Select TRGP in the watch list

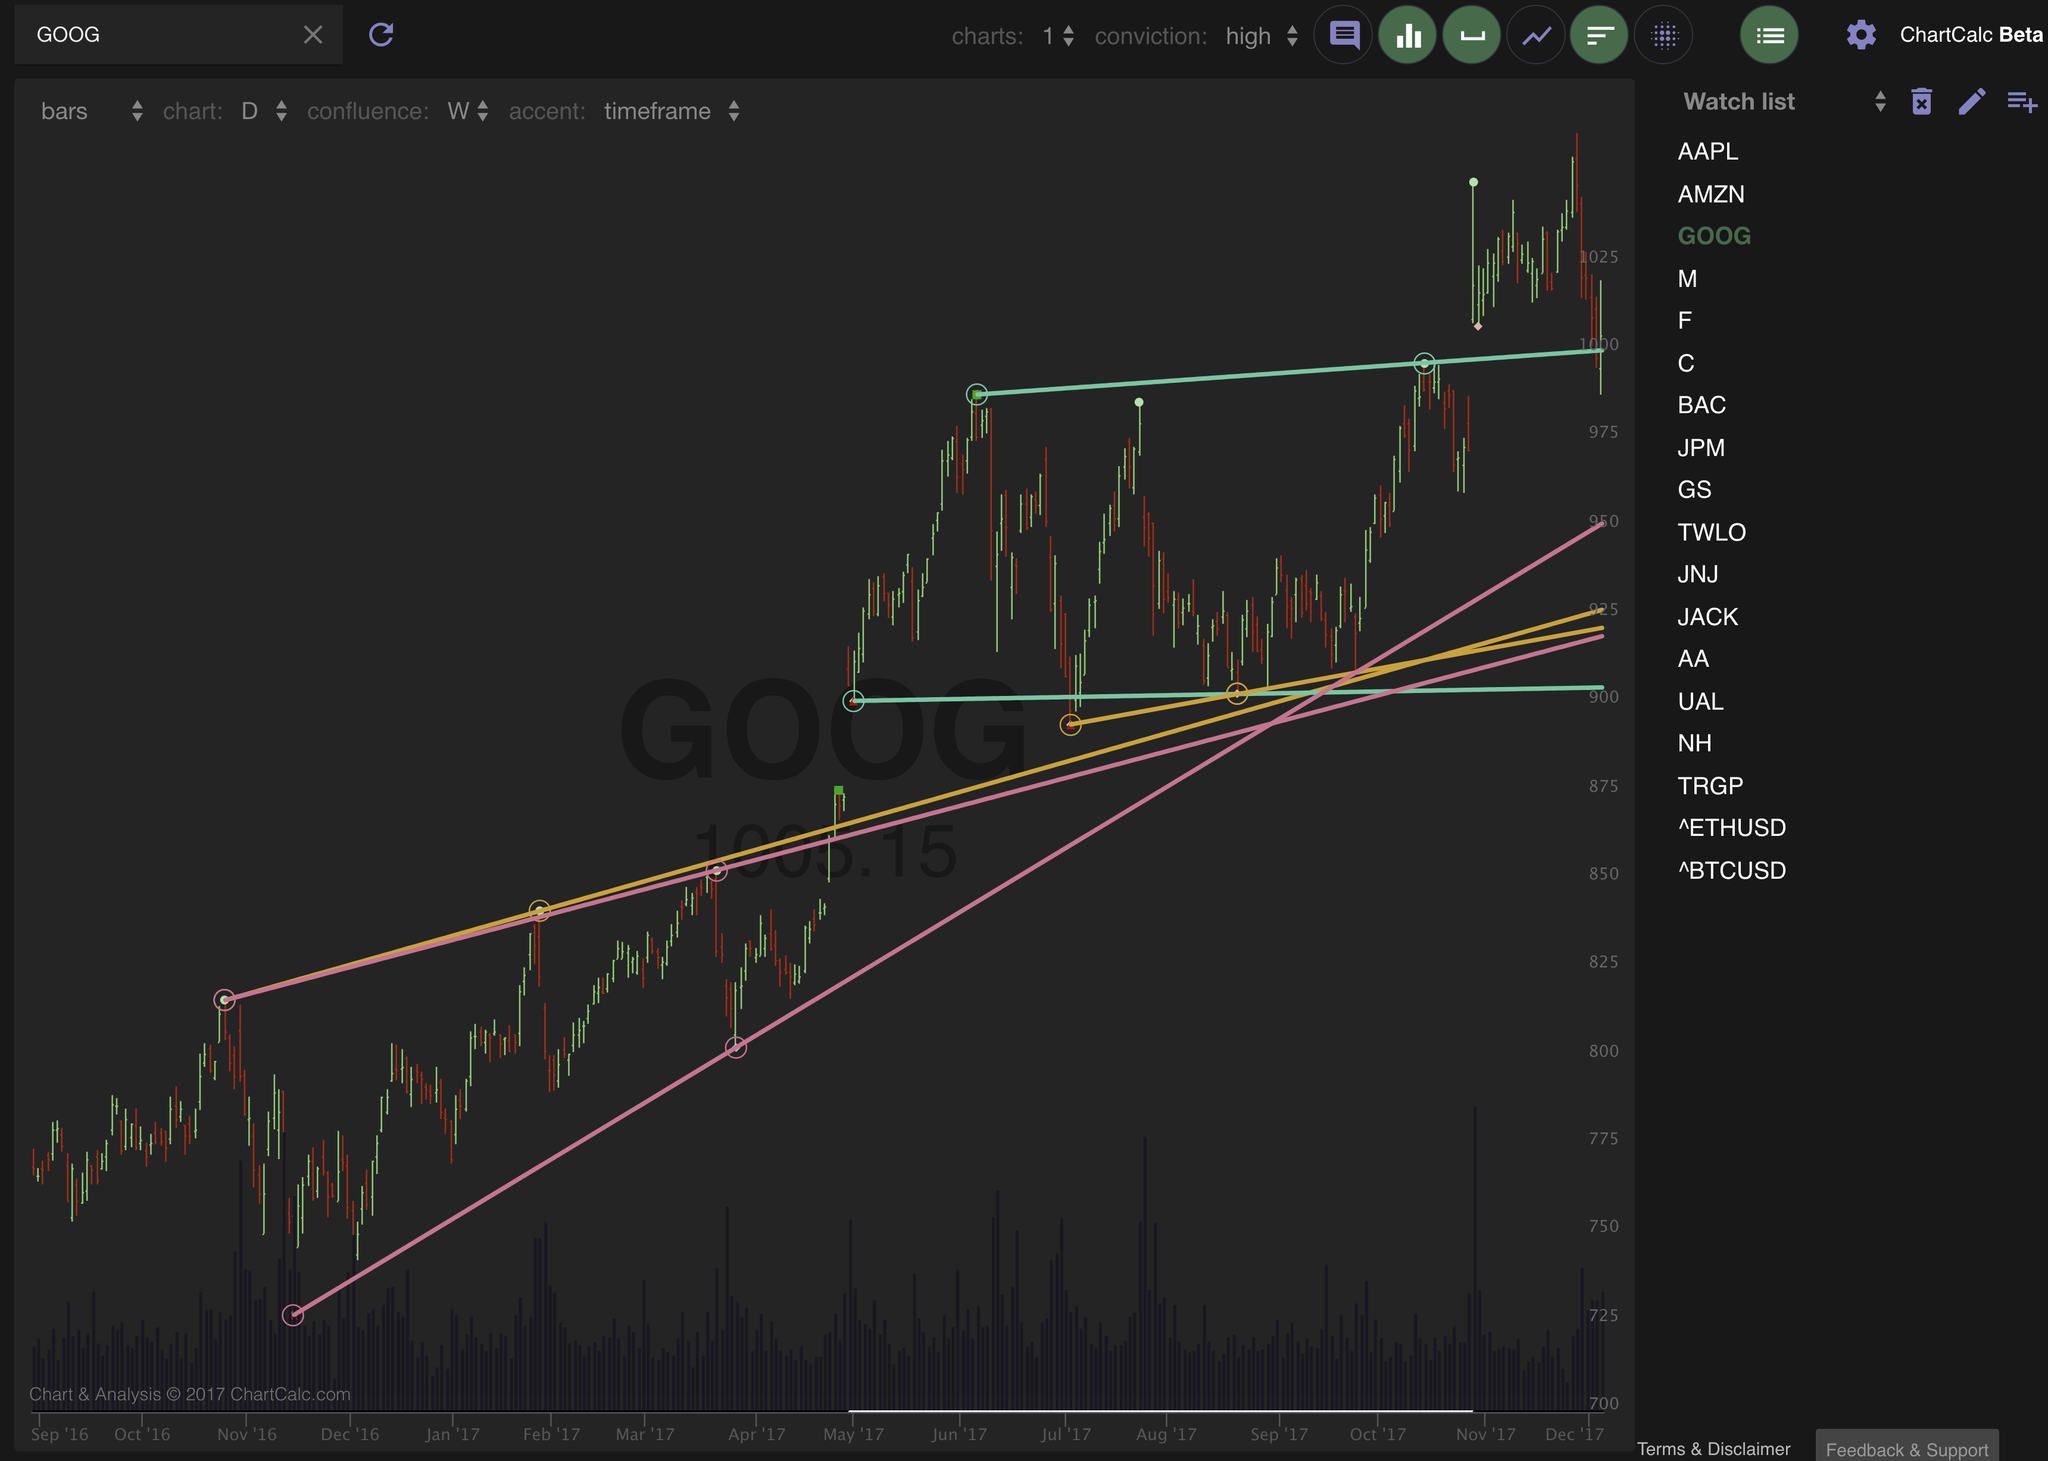click(1710, 786)
